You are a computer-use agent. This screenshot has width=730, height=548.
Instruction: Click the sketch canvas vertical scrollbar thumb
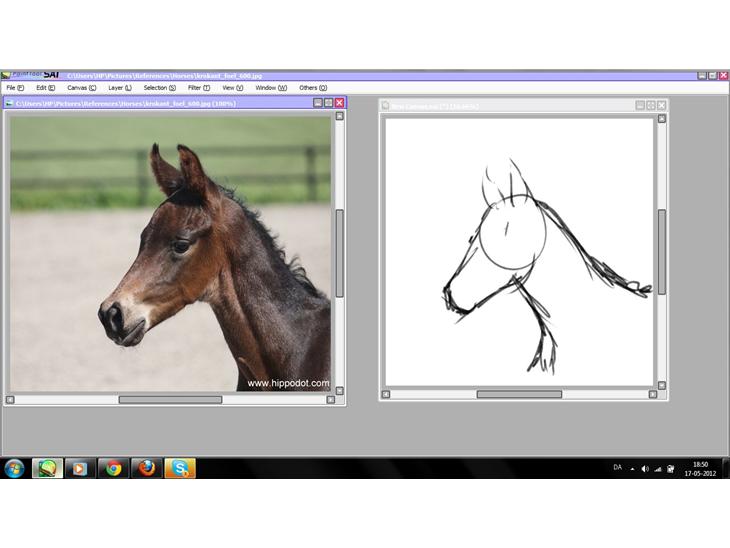(x=661, y=250)
